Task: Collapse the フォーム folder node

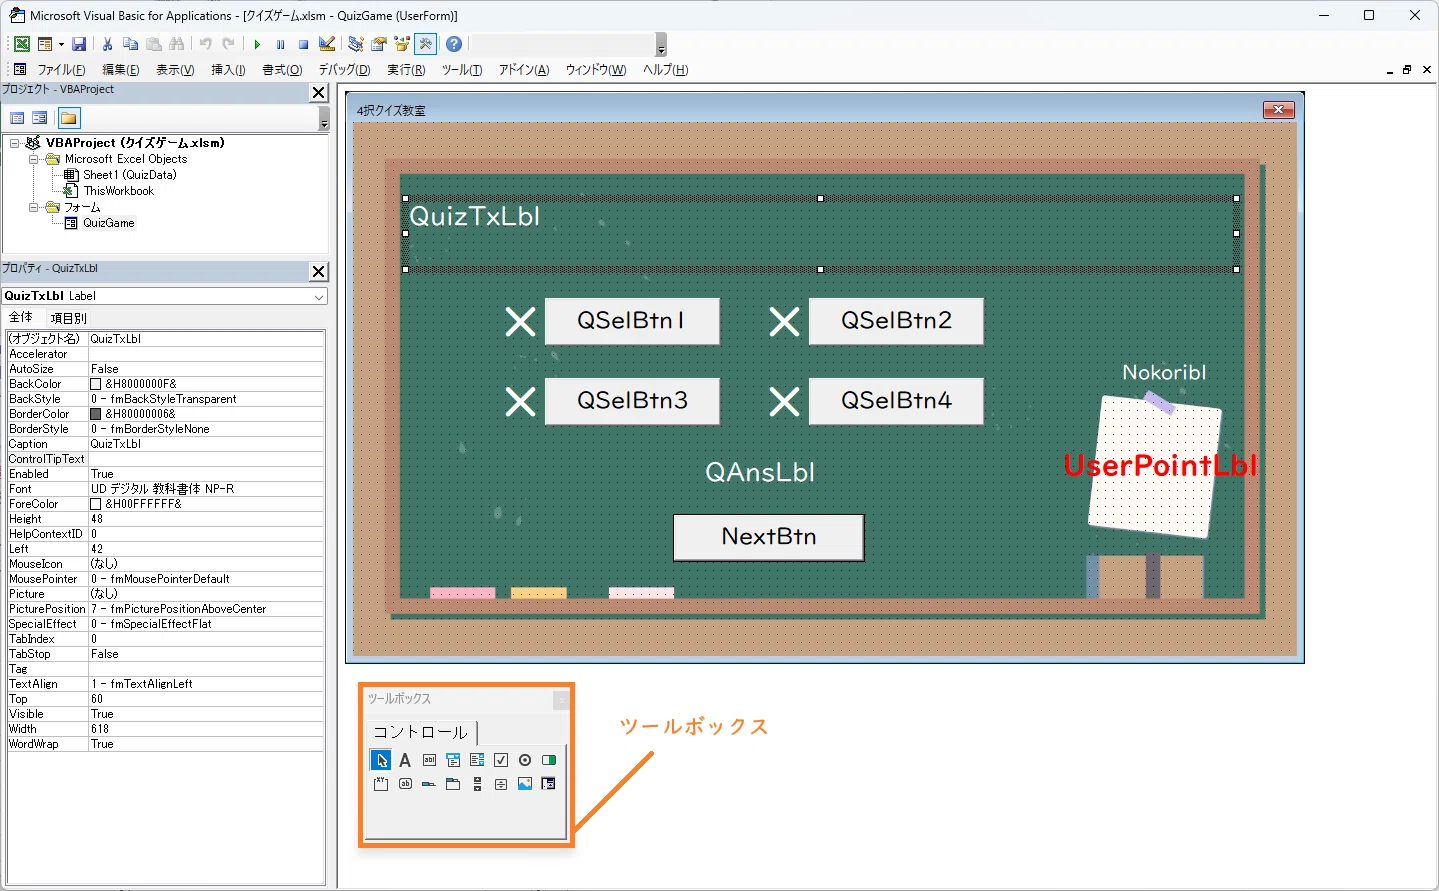Action: point(34,207)
